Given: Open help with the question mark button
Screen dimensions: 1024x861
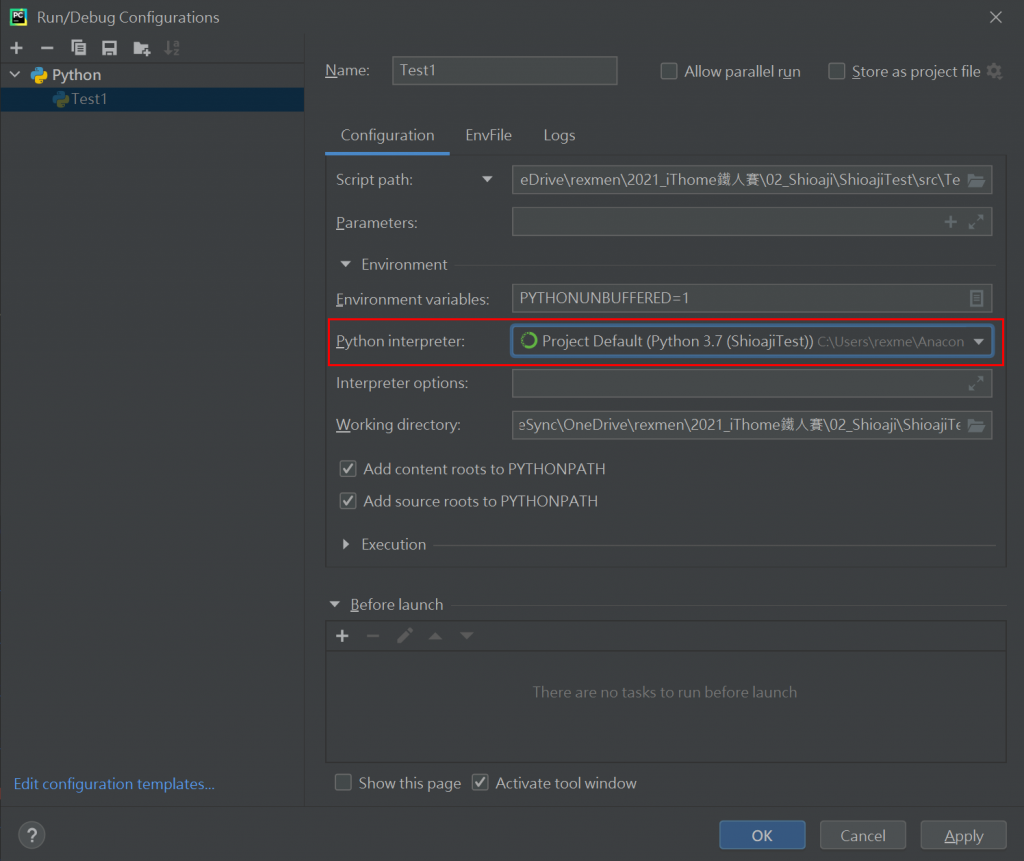Looking at the screenshot, I should click(31, 835).
